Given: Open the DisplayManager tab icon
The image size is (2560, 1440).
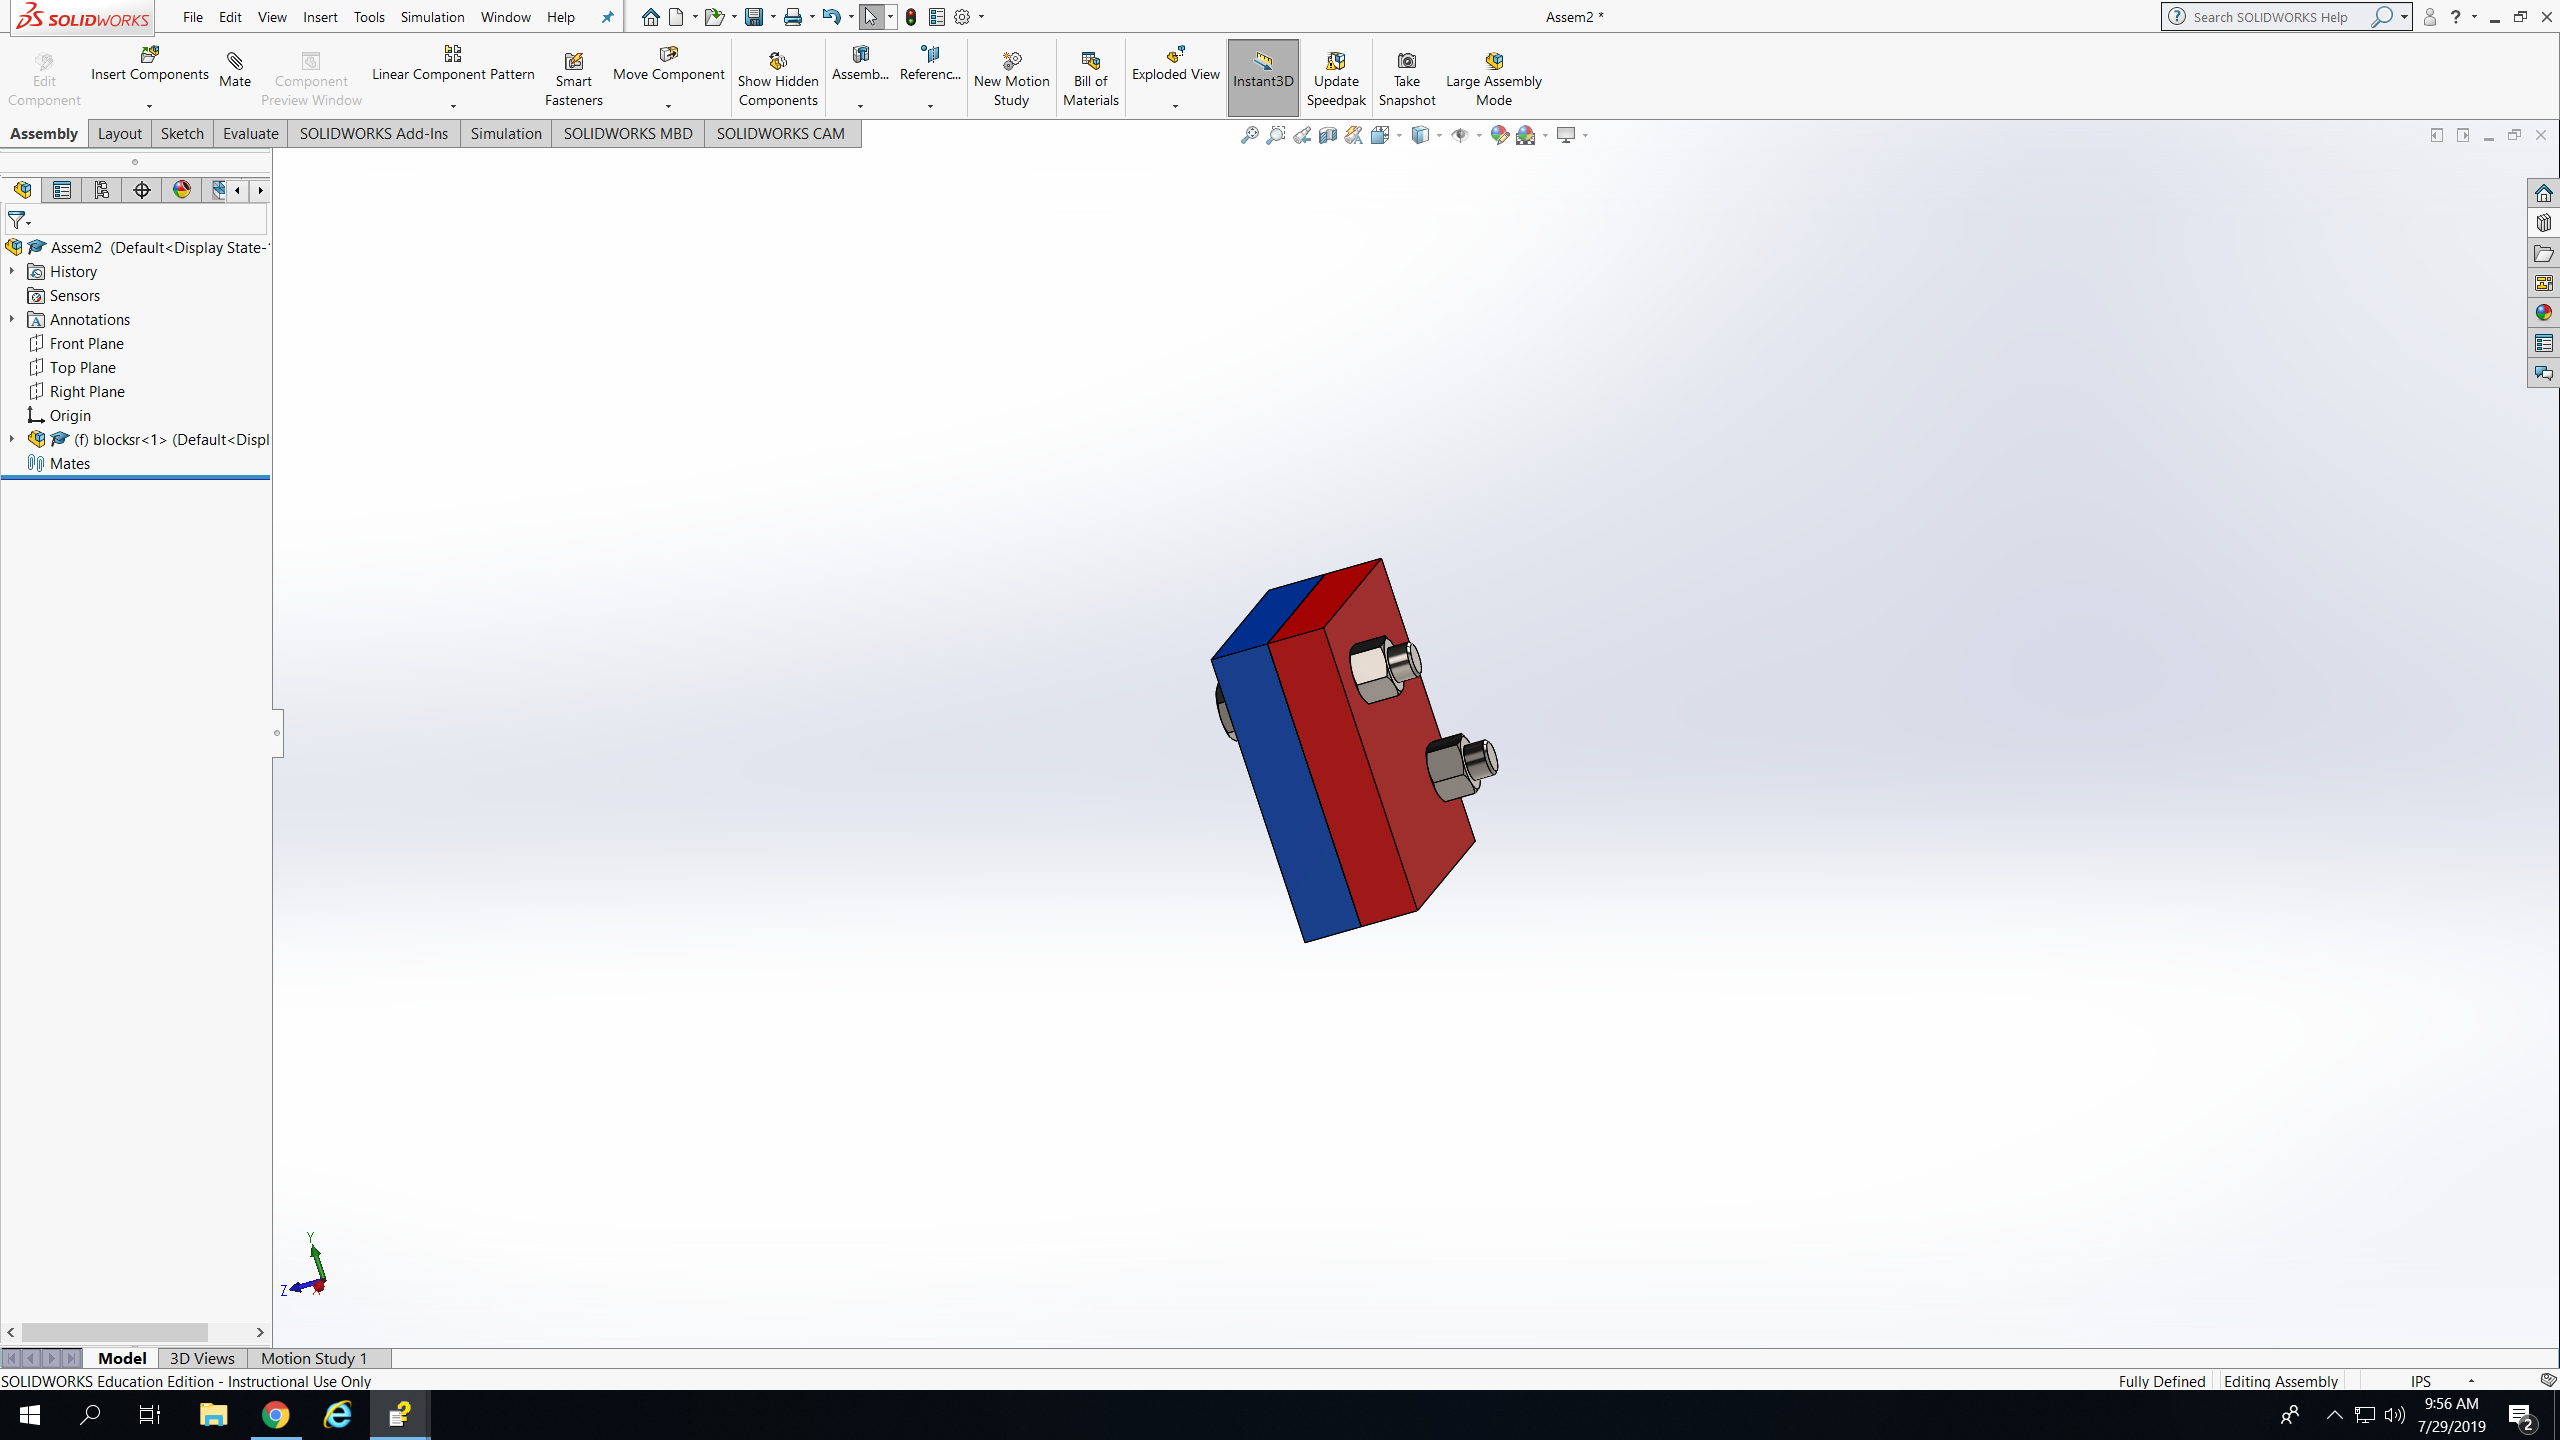Looking at the screenshot, I should coord(182,190).
